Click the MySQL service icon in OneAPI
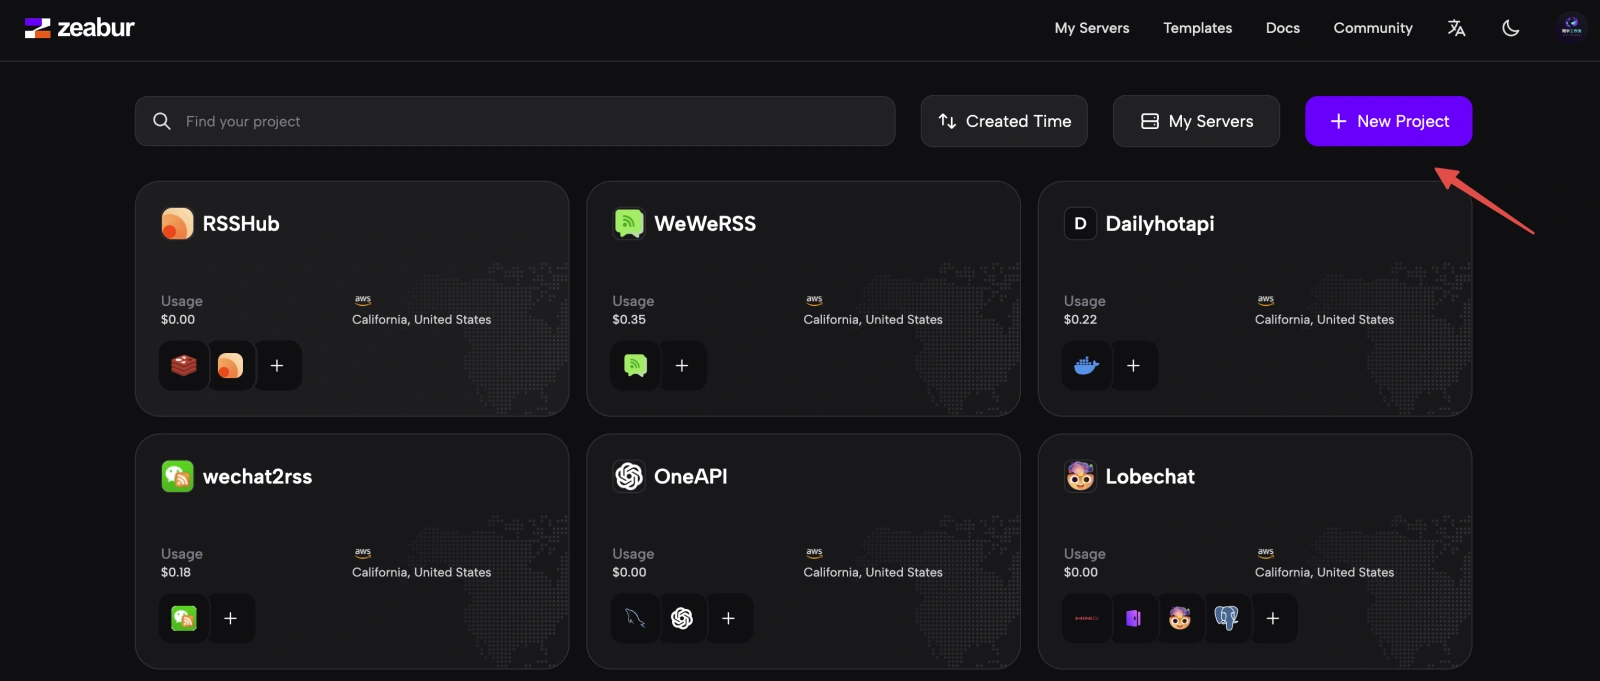The height and width of the screenshot is (681, 1600). click(x=635, y=619)
